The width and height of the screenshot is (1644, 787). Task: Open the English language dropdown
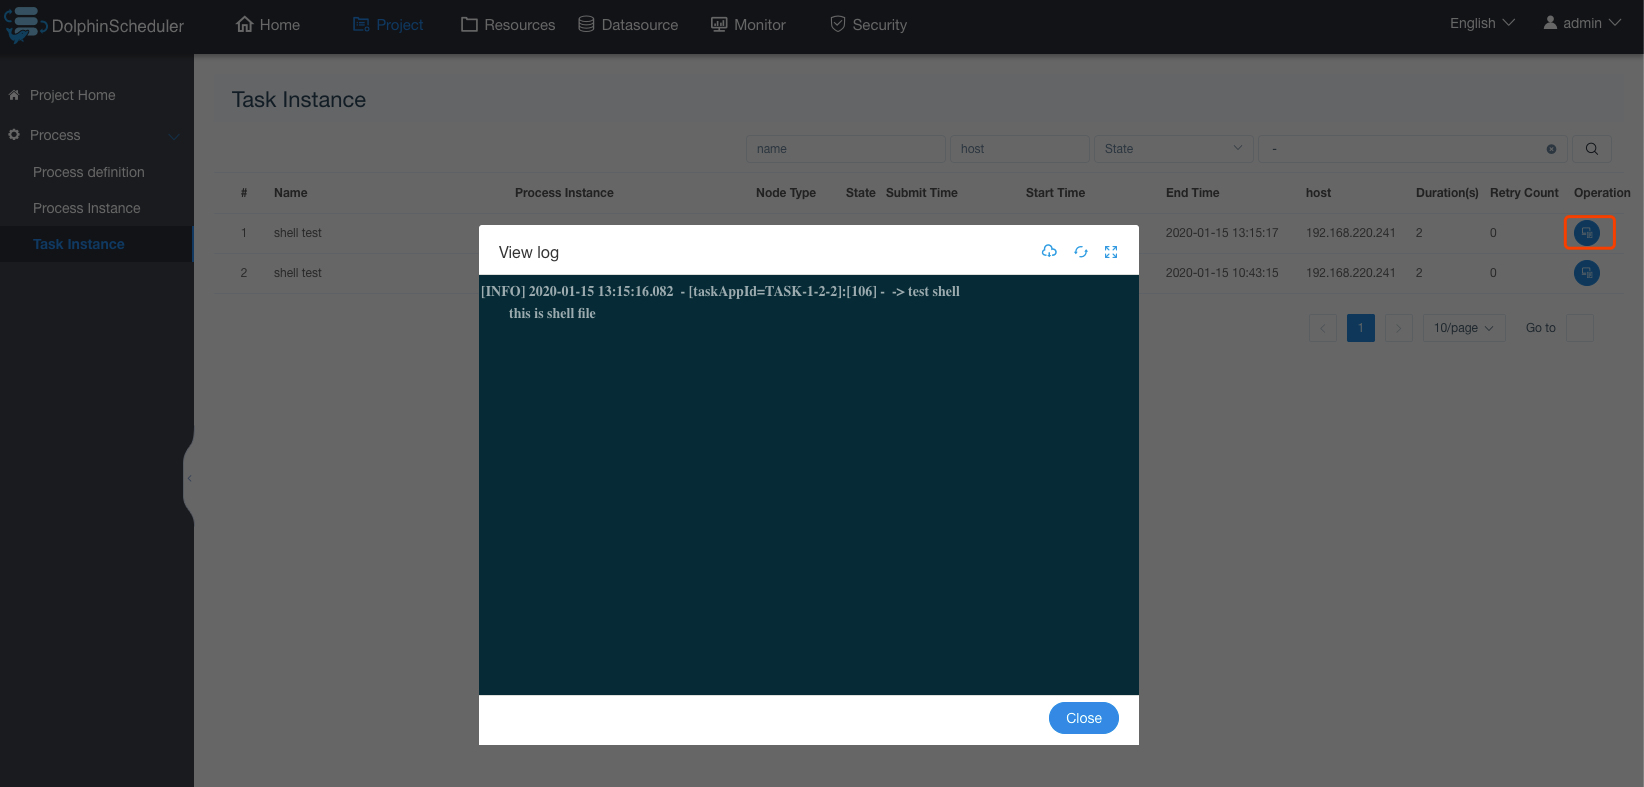(x=1482, y=23)
